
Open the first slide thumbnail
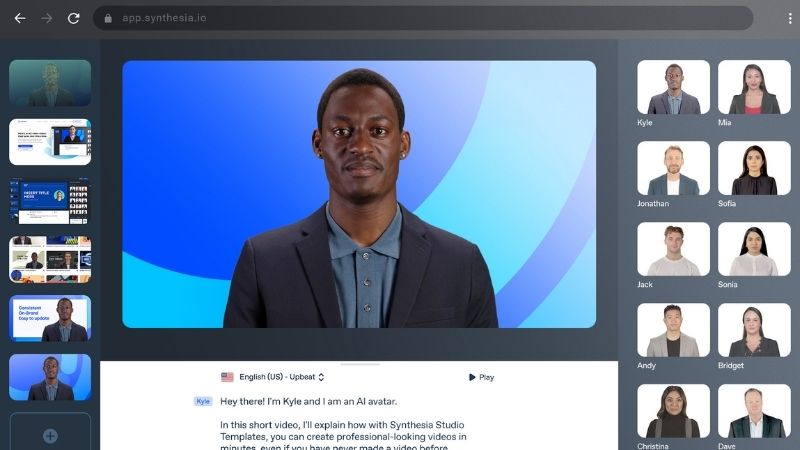[x=50, y=83]
